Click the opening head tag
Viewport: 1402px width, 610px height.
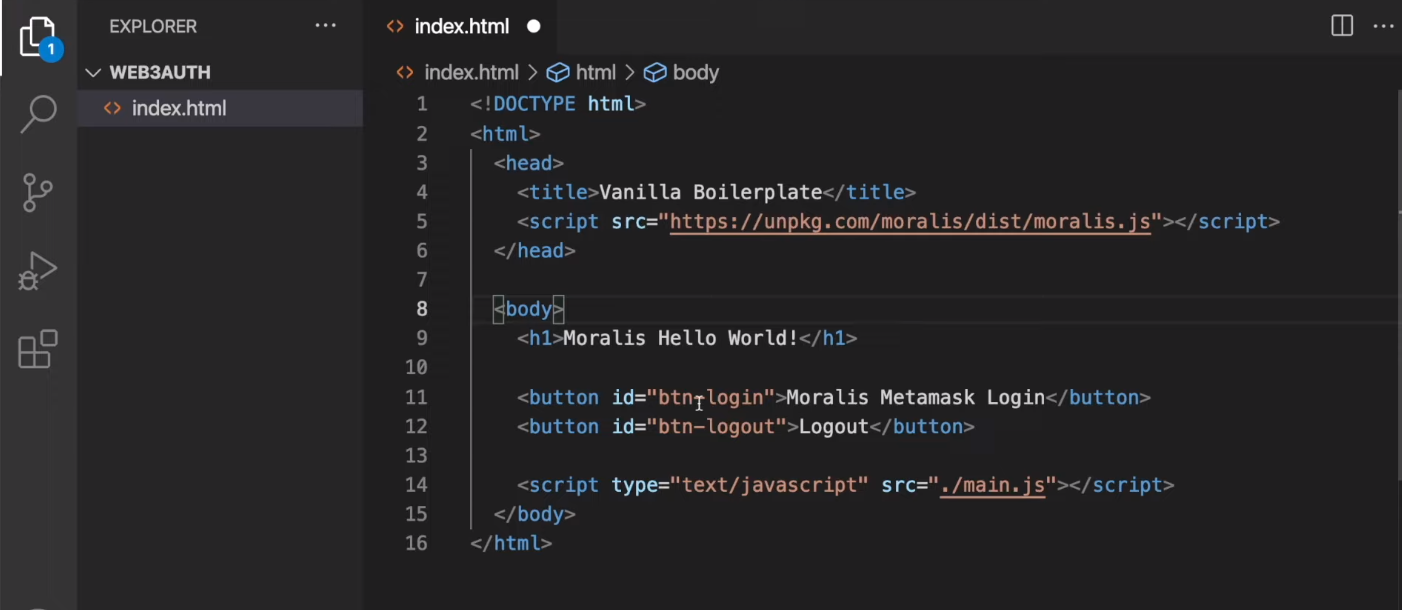coord(529,163)
